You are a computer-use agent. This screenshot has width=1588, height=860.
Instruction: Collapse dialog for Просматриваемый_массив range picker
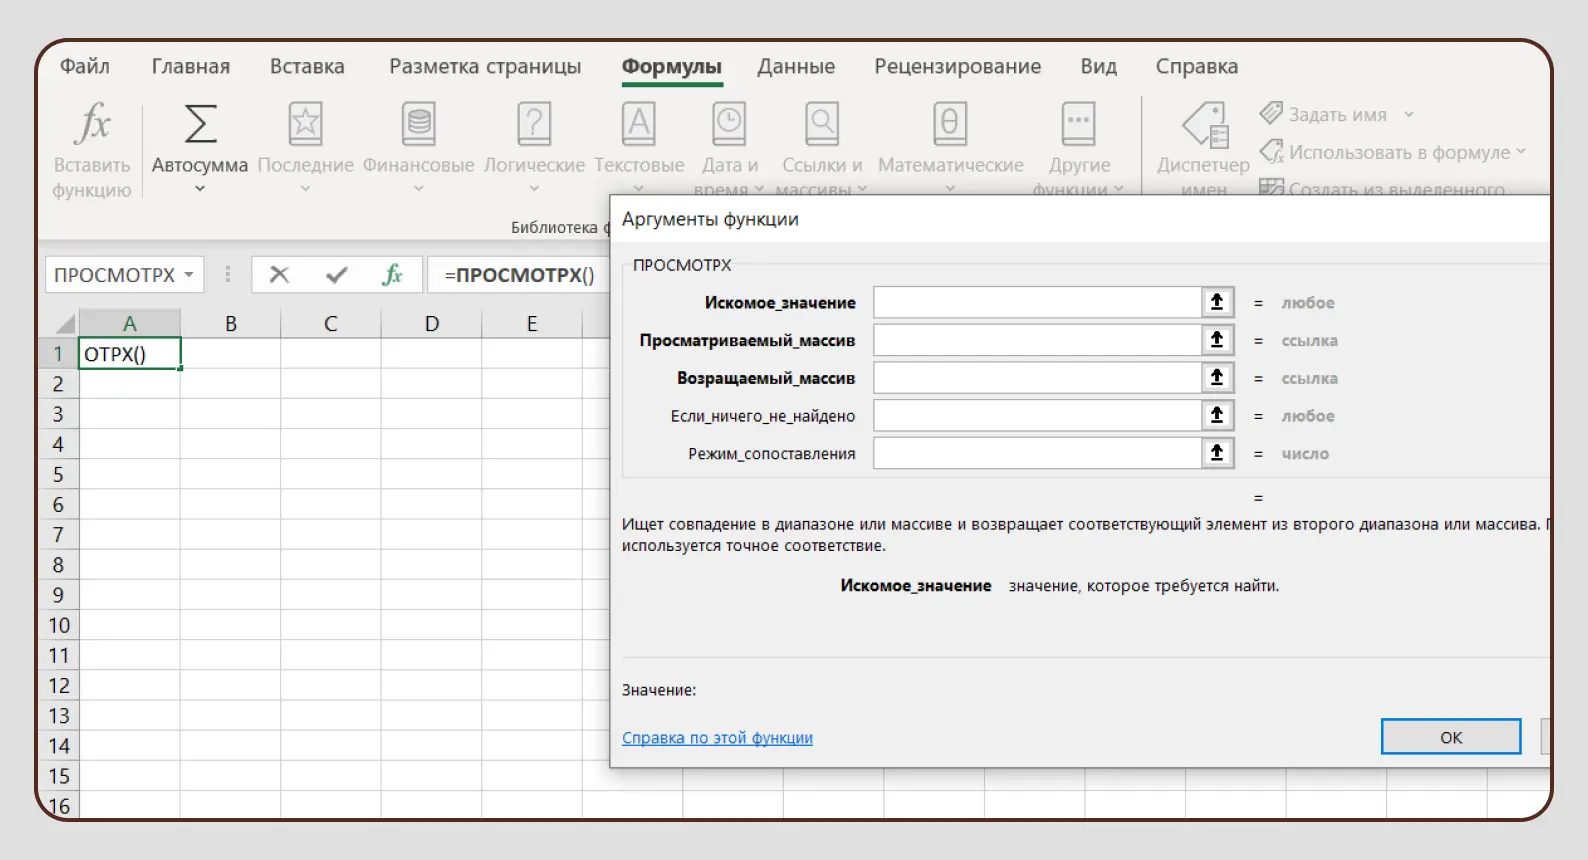[1217, 340]
